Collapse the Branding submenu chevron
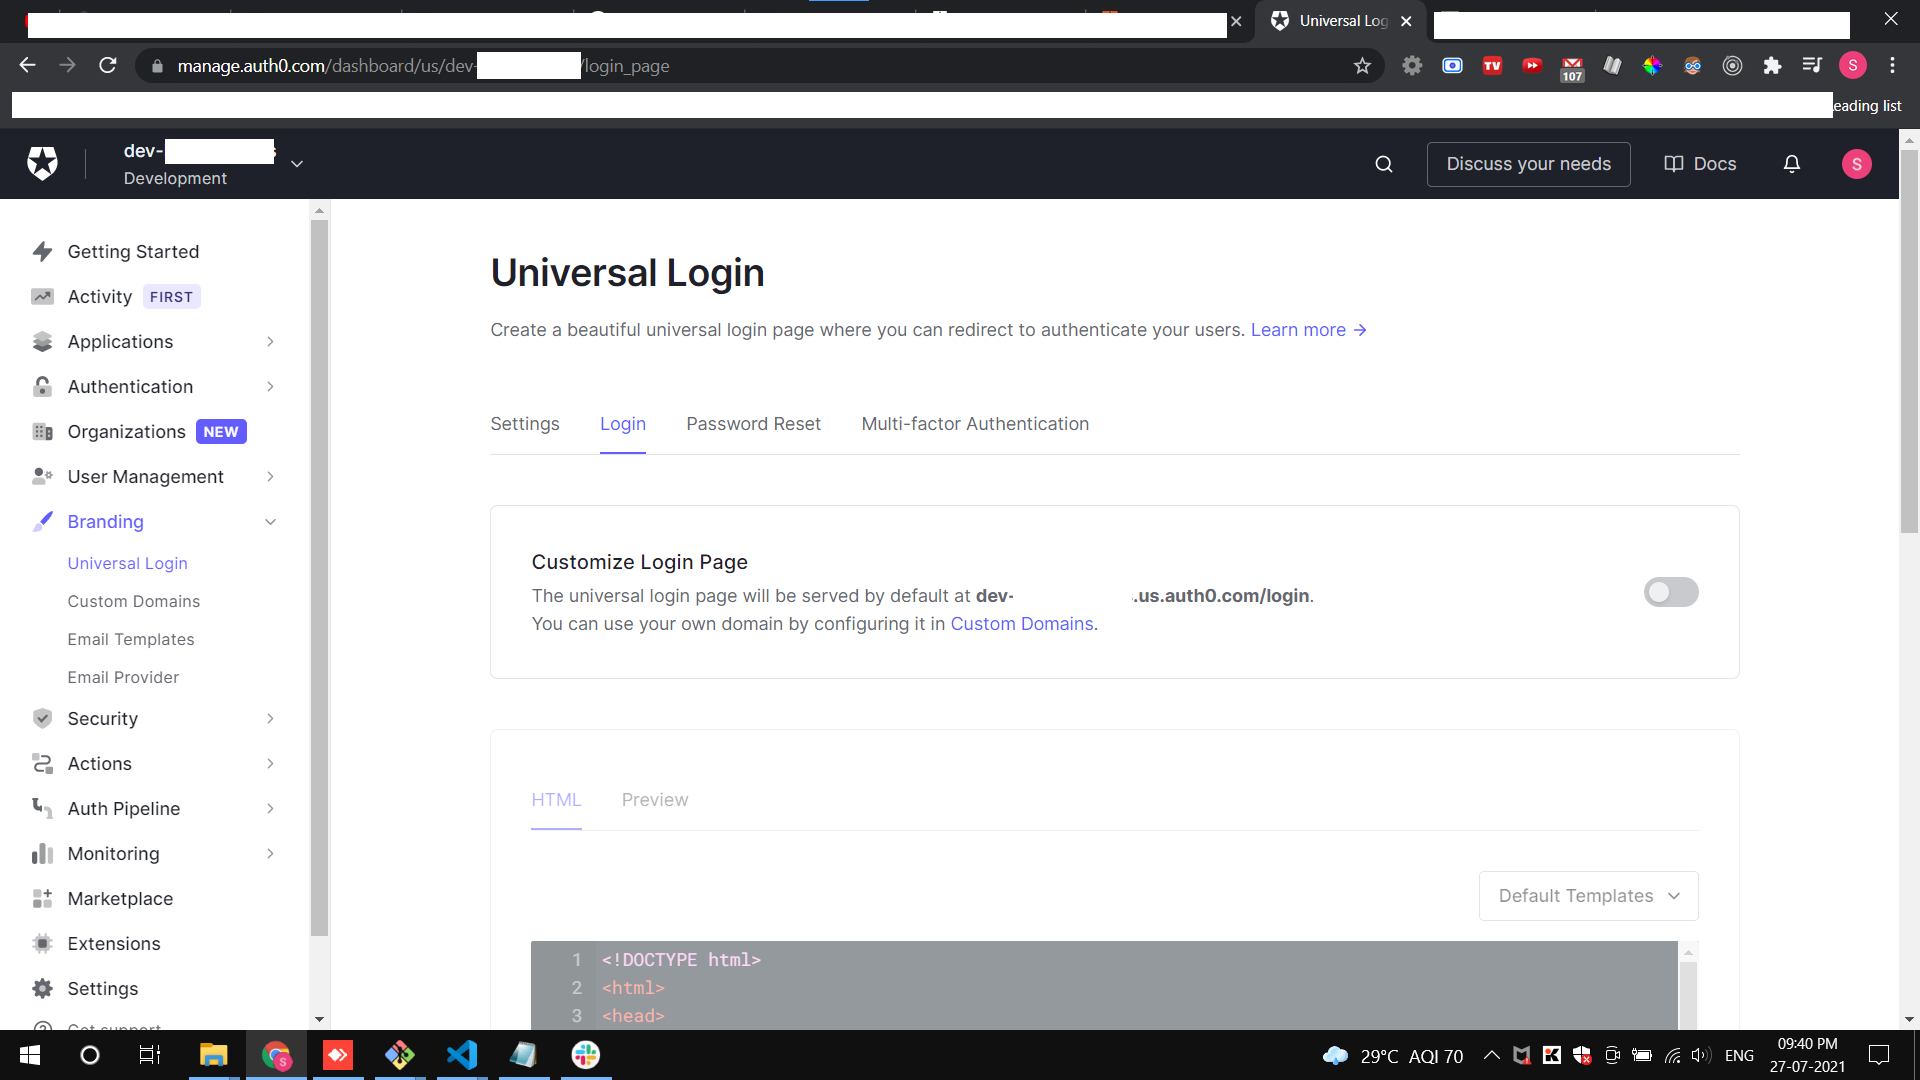1920x1080 pixels. click(x=271, y=522)
